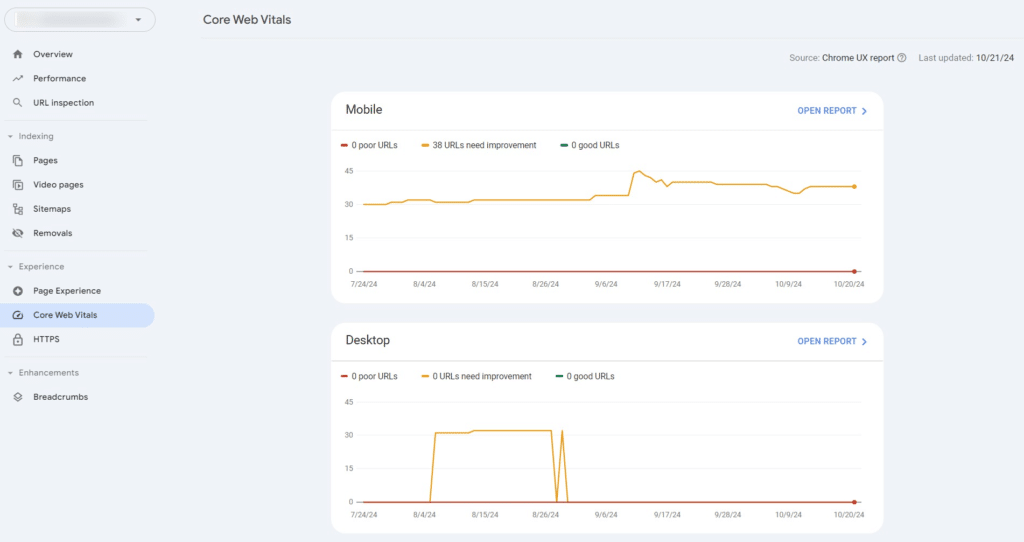This screenshot has height=542, width=1024.
Task: Click the Overview home icon
Action: tap(18, 54)
